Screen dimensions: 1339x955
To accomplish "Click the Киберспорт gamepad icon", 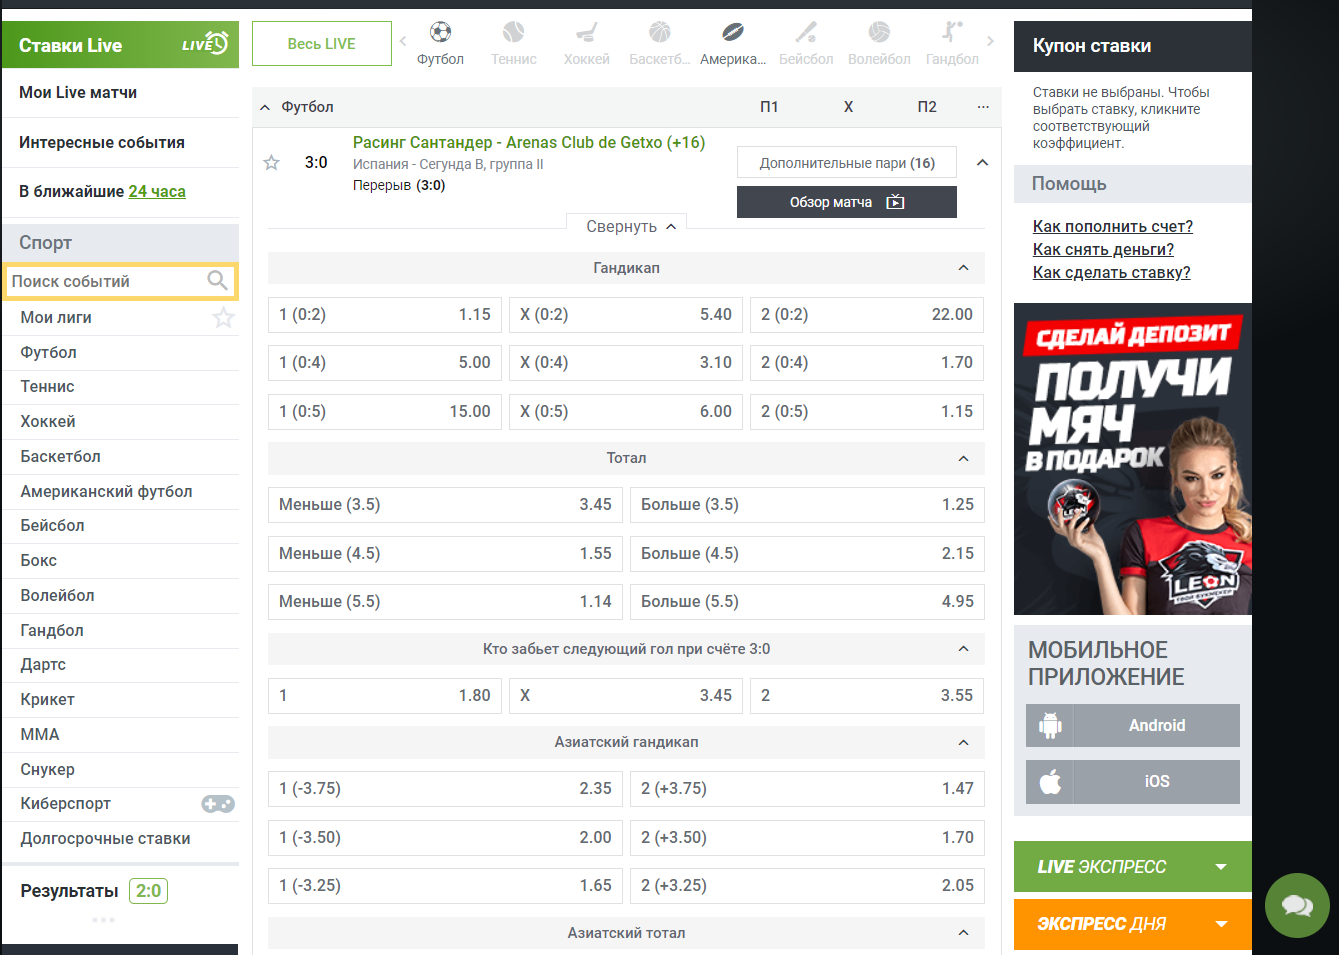I will [217, 804].
